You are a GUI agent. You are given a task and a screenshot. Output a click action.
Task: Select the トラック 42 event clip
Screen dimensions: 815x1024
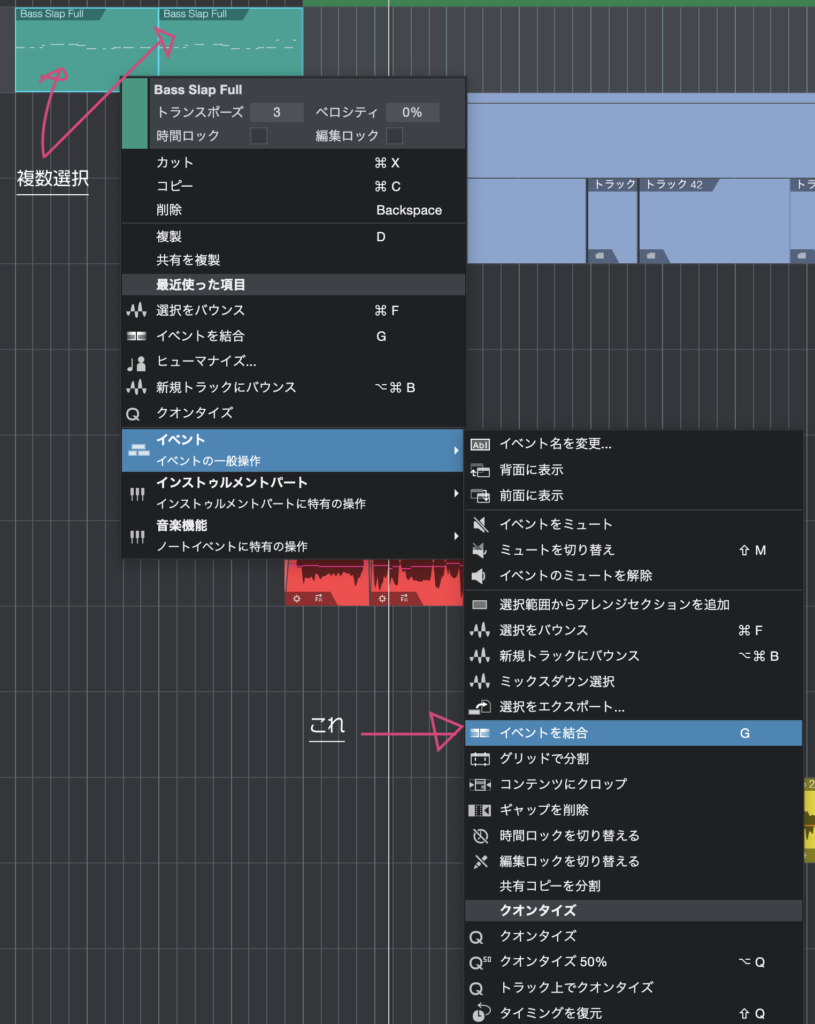(x=713, y=222)
